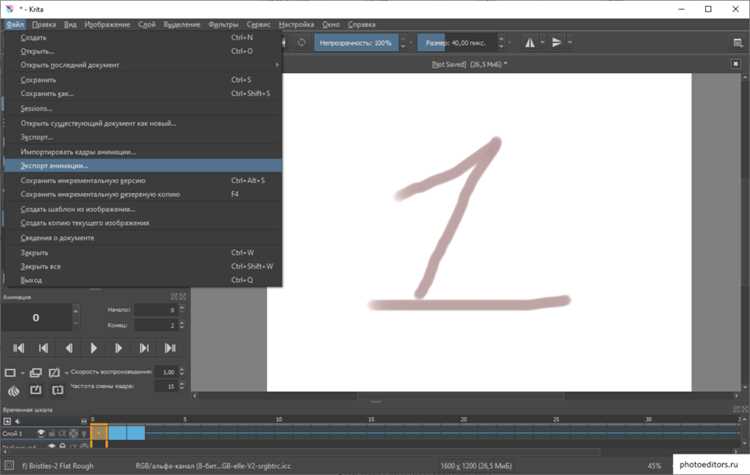Viewport: 750px width, 475px height.
Task: Click the Начало start frame field
Action: [x=156, y=310]
